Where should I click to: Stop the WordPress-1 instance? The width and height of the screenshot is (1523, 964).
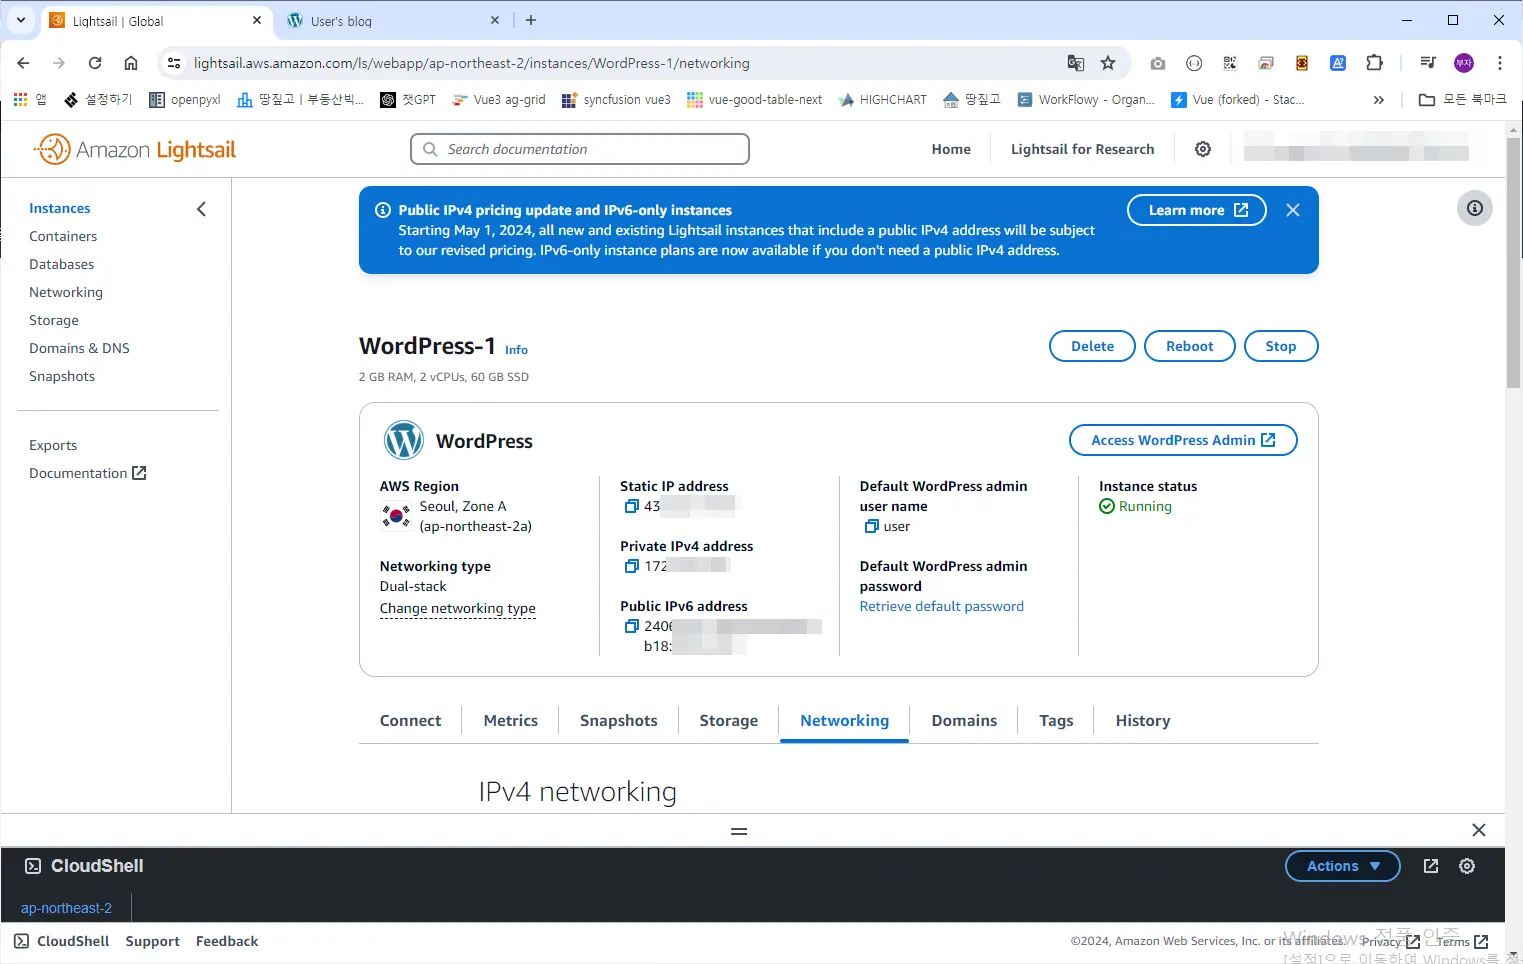coord(1281,346)
